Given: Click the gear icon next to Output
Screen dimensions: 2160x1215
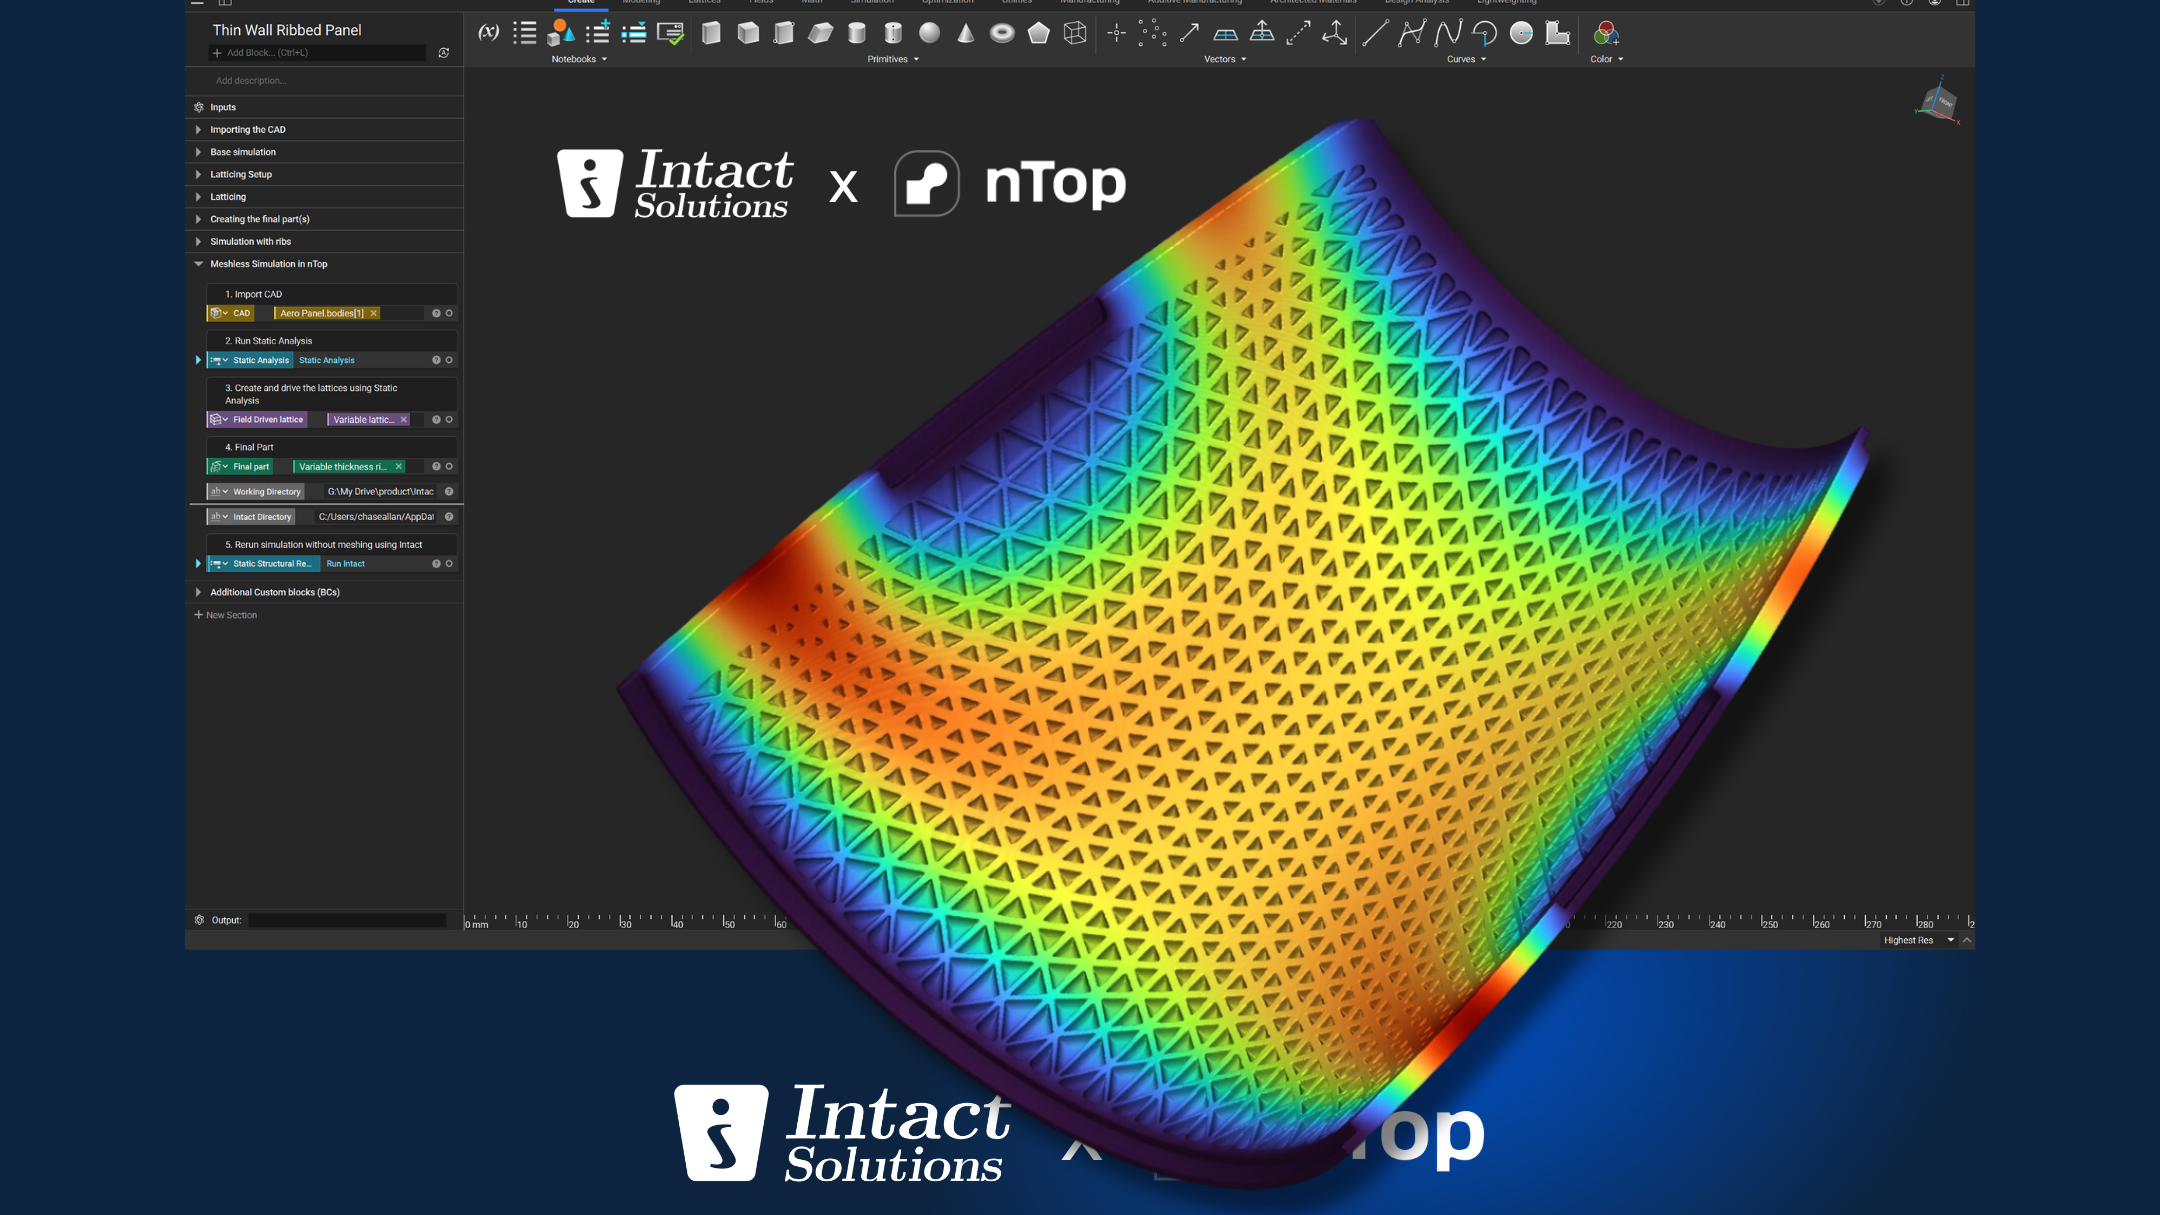Looking at the screenshot, I should click(x=199, y=920).
